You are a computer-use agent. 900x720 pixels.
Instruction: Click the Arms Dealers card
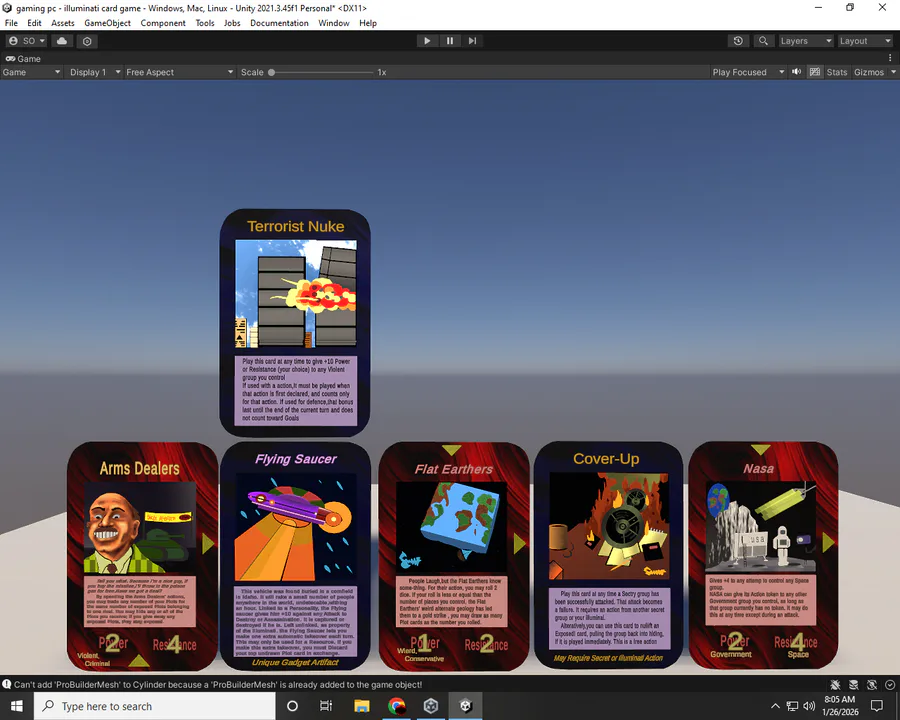(142, 556)
